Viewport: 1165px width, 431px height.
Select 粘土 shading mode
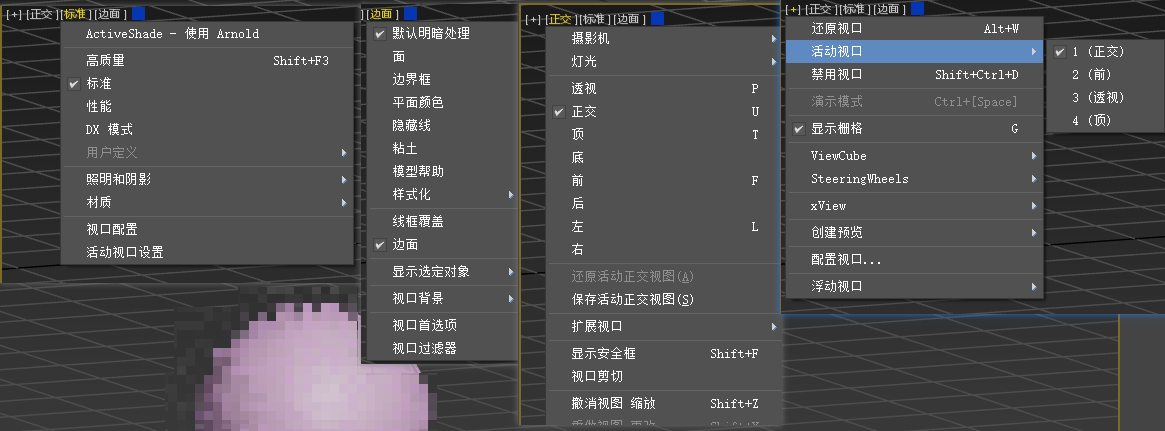(441, 148)
